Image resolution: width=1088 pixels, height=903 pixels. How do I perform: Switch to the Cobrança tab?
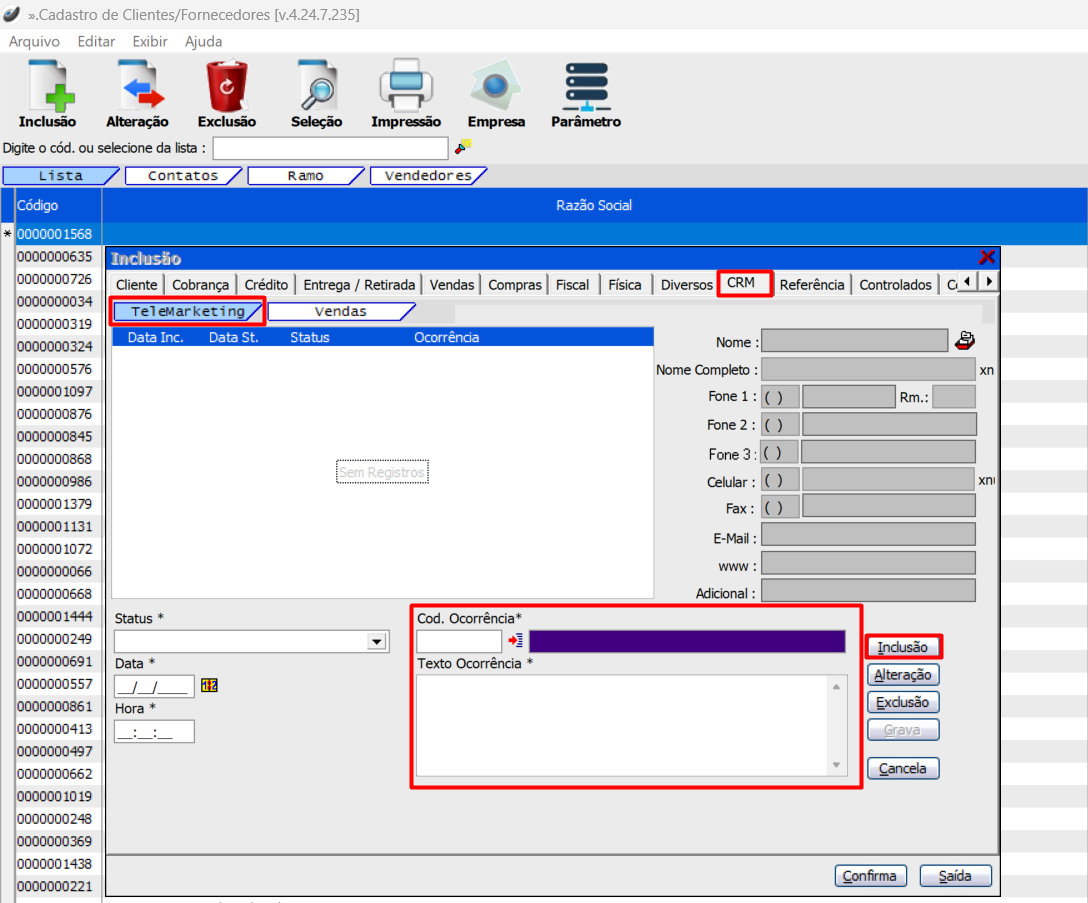click(x=201, y=285)
